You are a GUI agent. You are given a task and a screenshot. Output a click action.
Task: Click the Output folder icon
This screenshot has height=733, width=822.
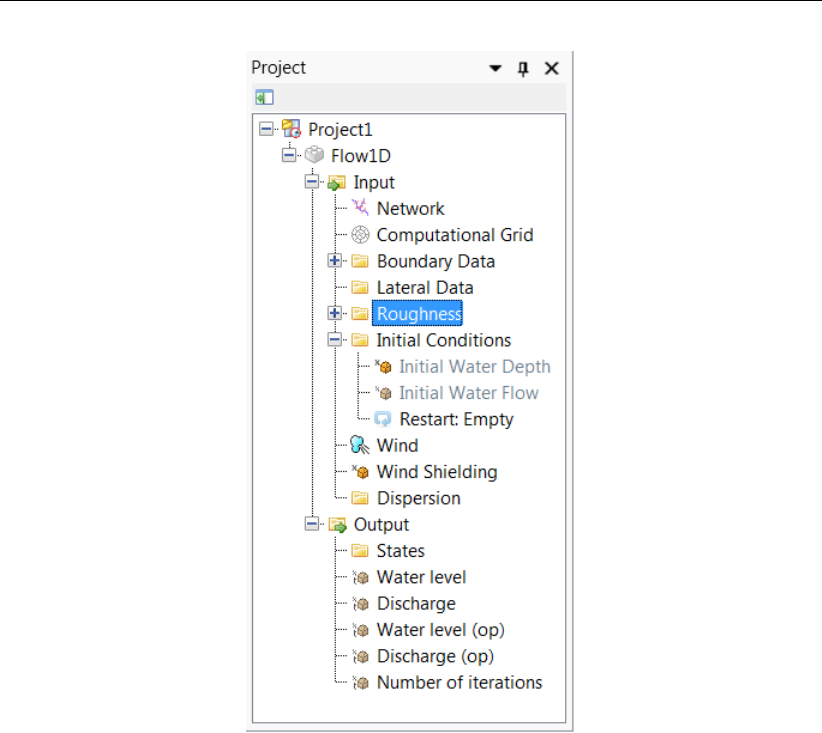click(337, 525)
